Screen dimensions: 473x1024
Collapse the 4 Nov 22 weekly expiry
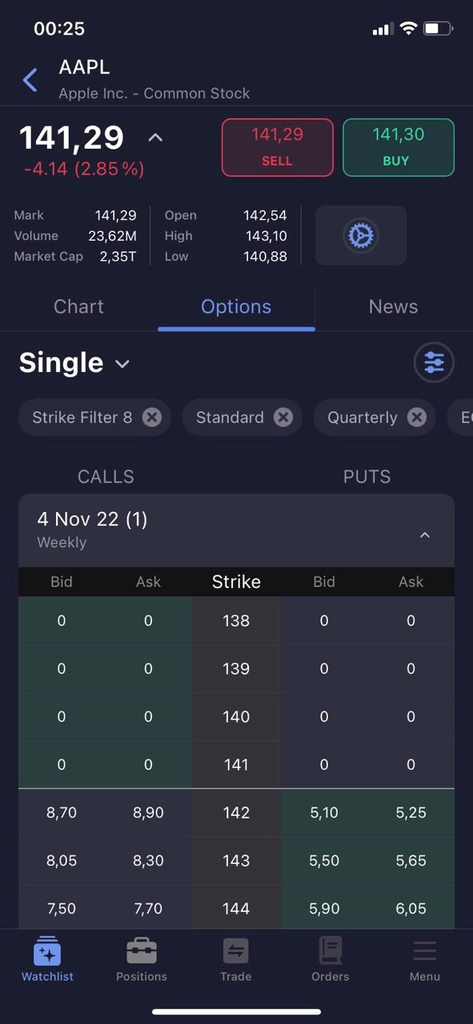[x=425, y=536]
